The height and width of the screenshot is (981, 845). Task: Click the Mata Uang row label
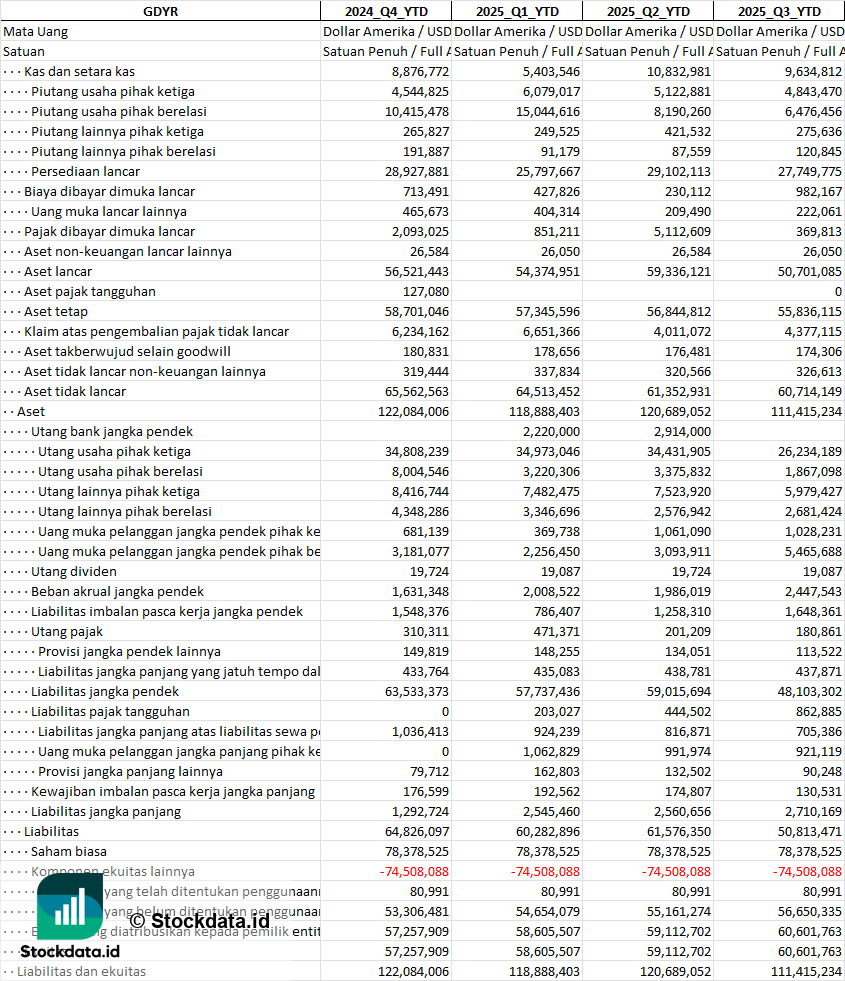[36, 31]
